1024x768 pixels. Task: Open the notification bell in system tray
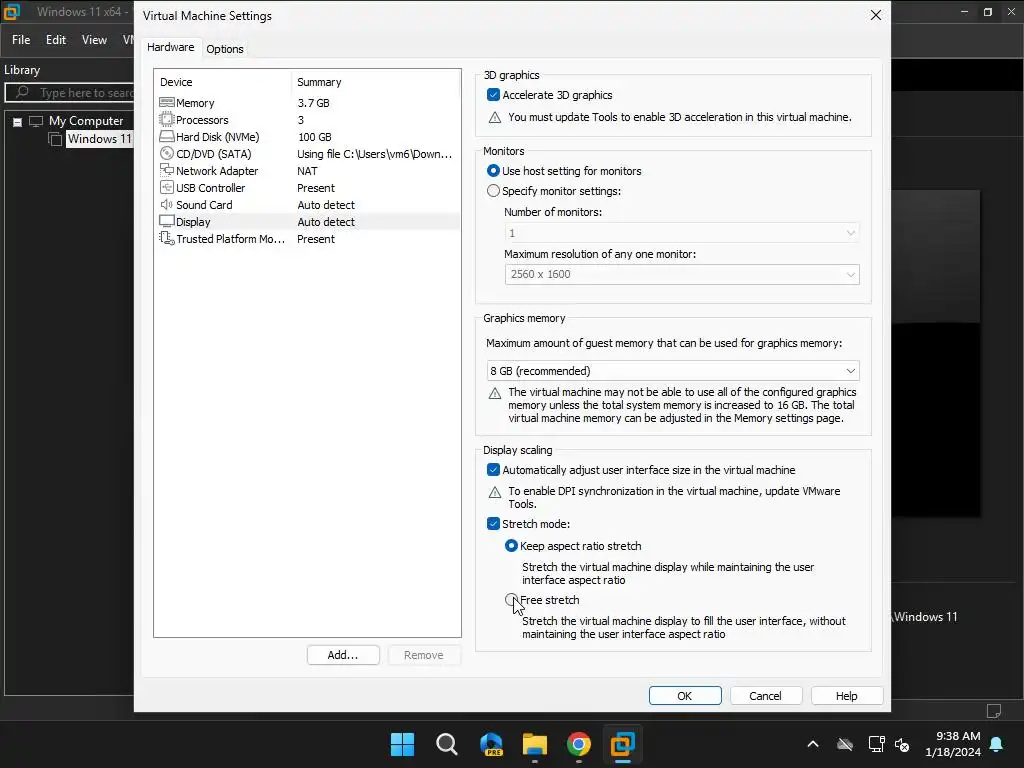[997, 744]
